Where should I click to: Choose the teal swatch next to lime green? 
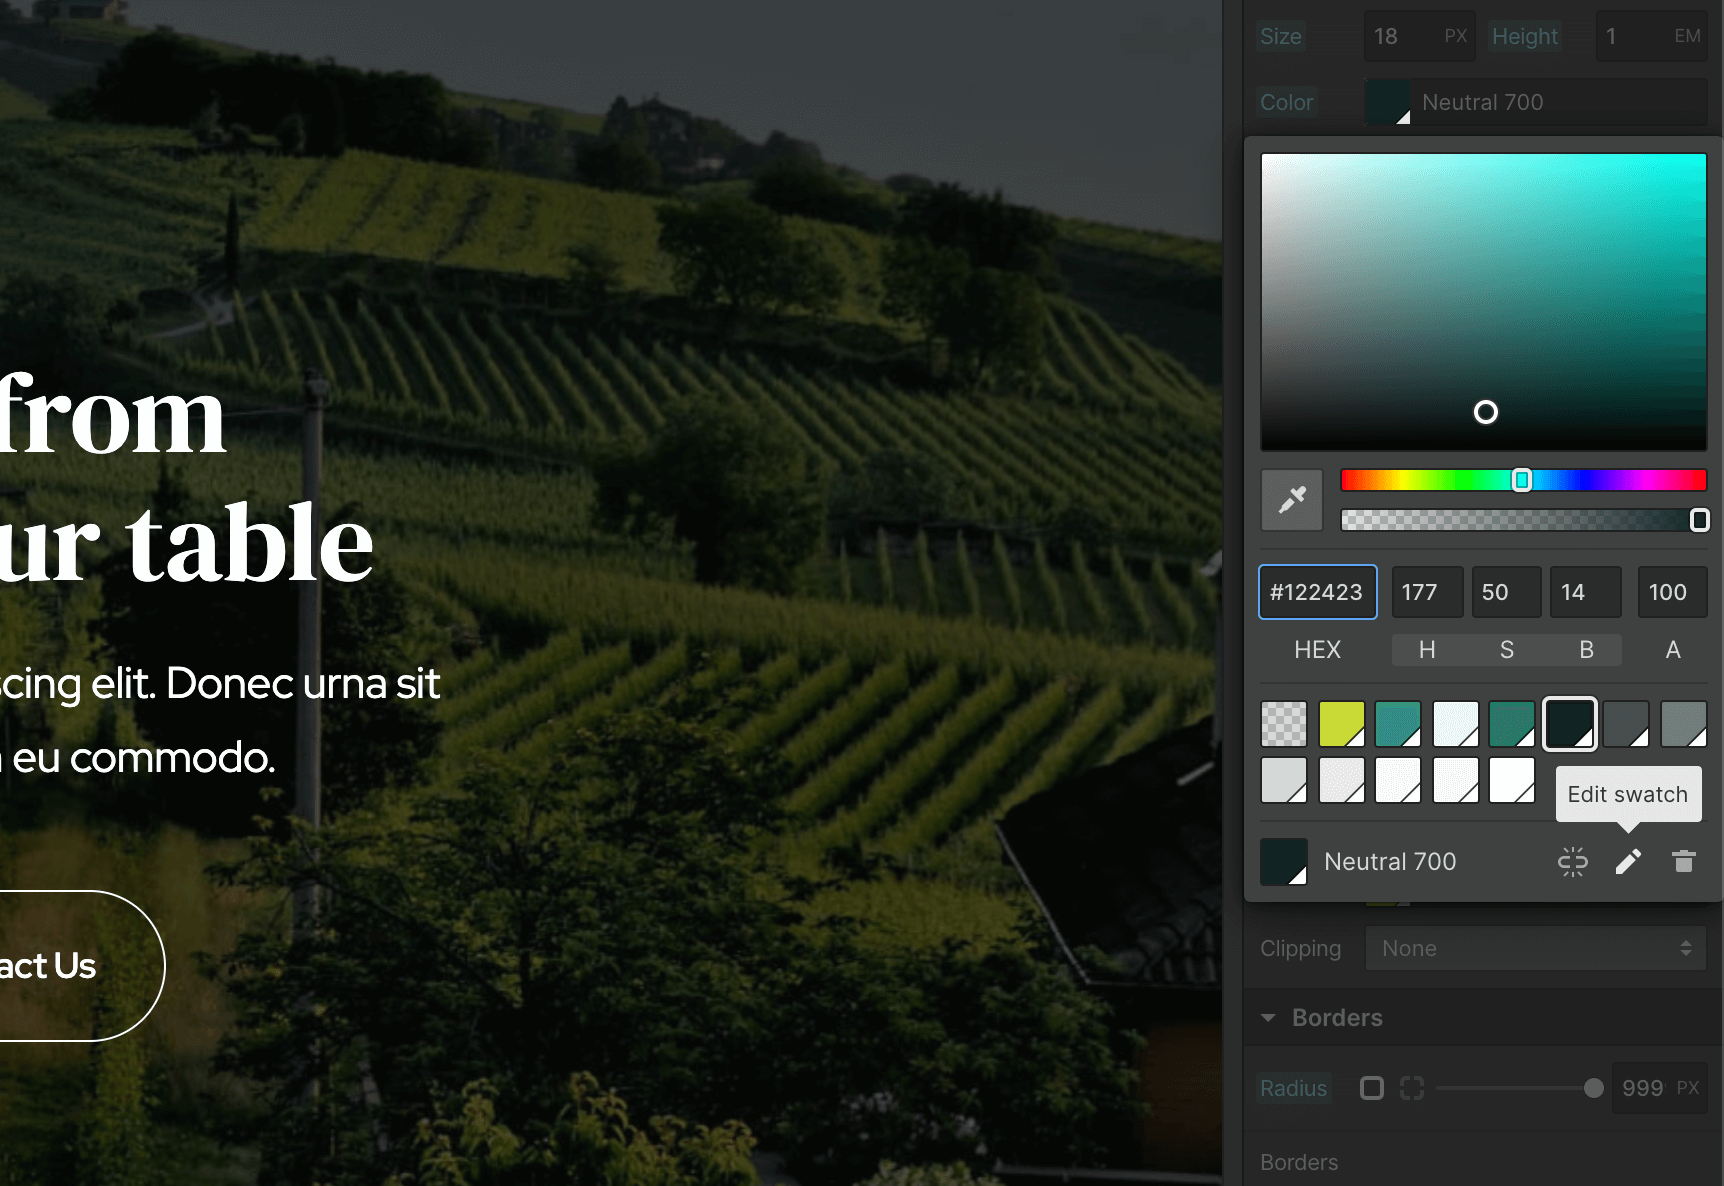pyautogui.click(x=1398, y=723)
